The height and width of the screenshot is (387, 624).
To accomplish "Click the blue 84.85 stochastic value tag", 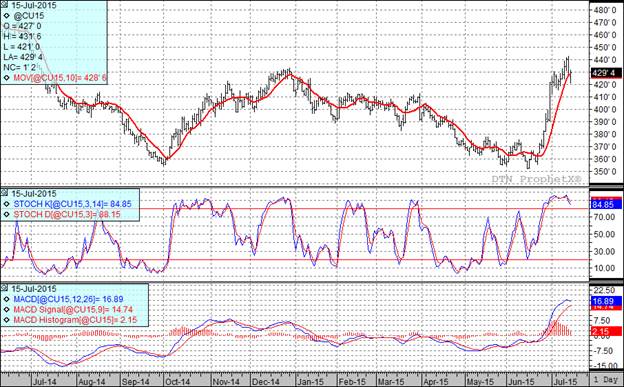I will point(606,205).
